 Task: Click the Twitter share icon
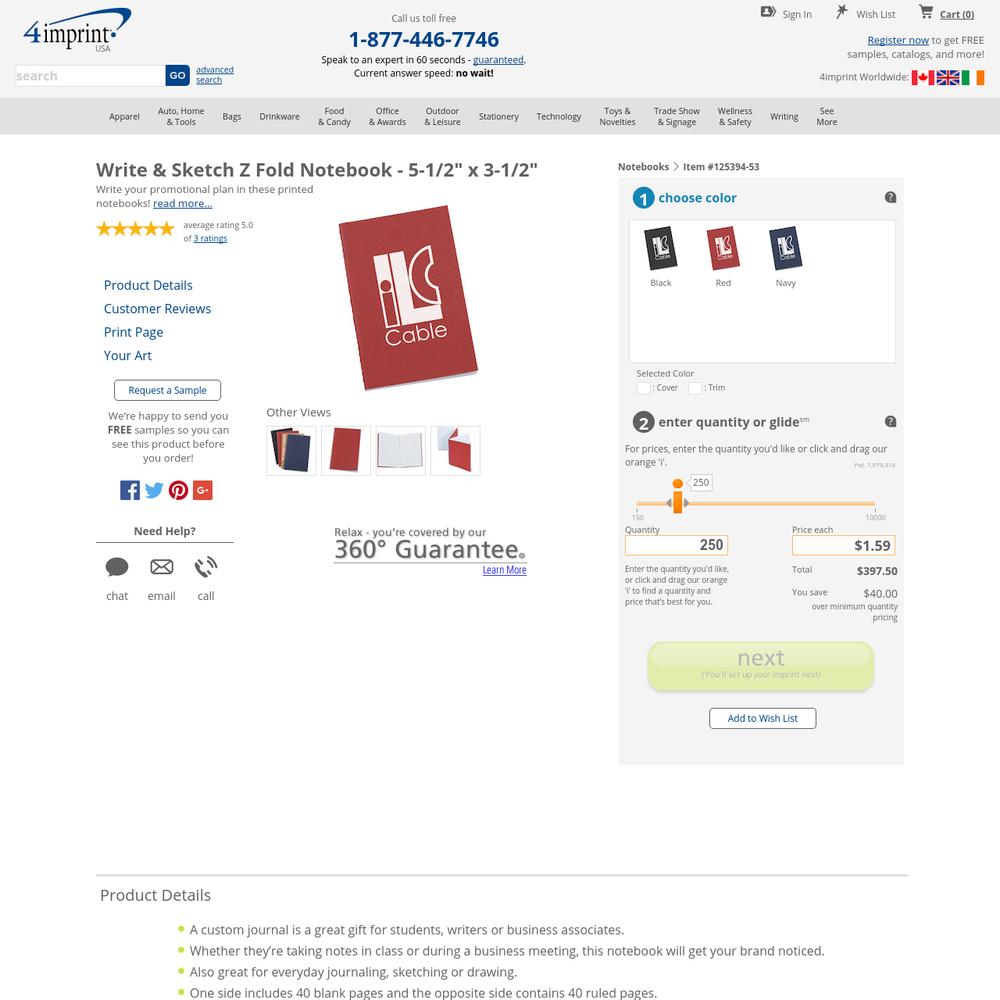point(154,490)
